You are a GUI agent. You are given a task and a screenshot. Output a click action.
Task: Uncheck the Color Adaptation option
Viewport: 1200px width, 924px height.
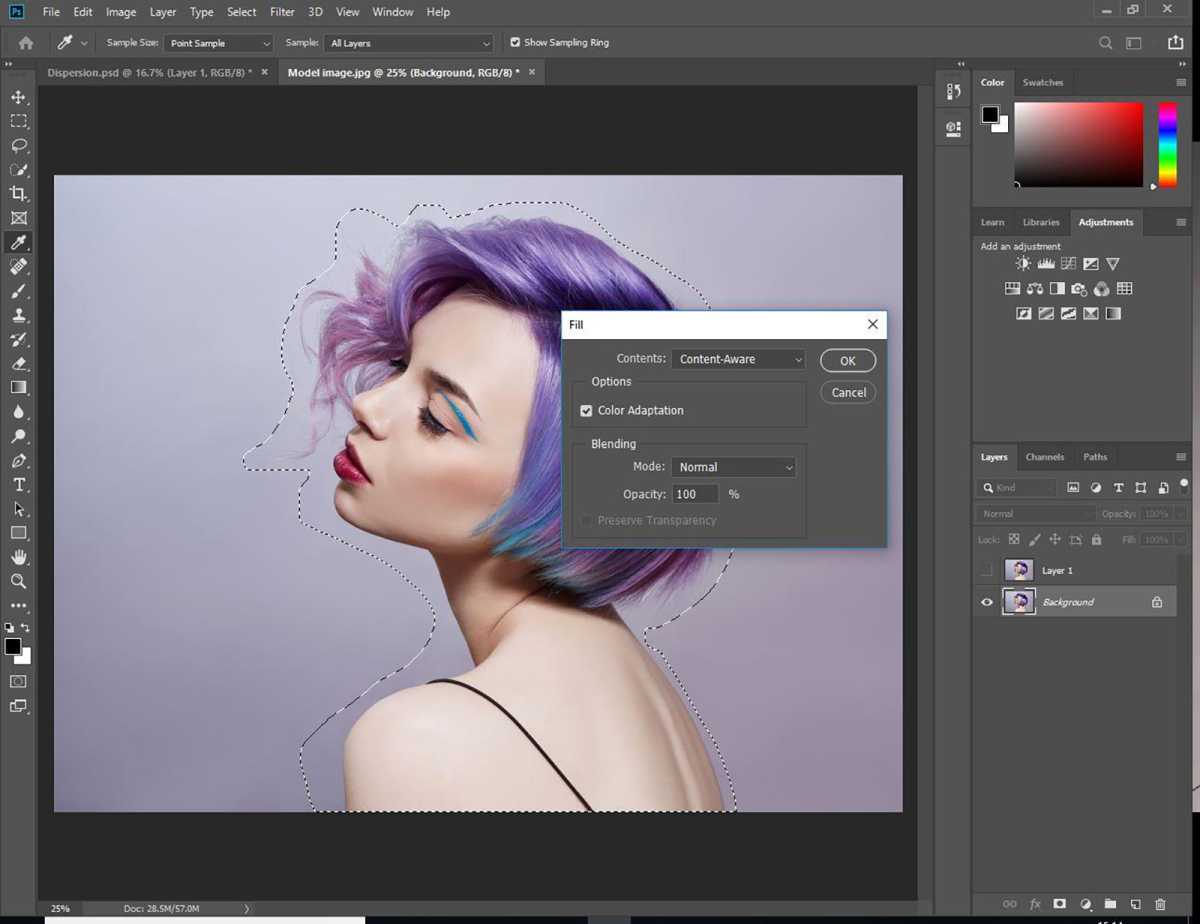(586, 410)
